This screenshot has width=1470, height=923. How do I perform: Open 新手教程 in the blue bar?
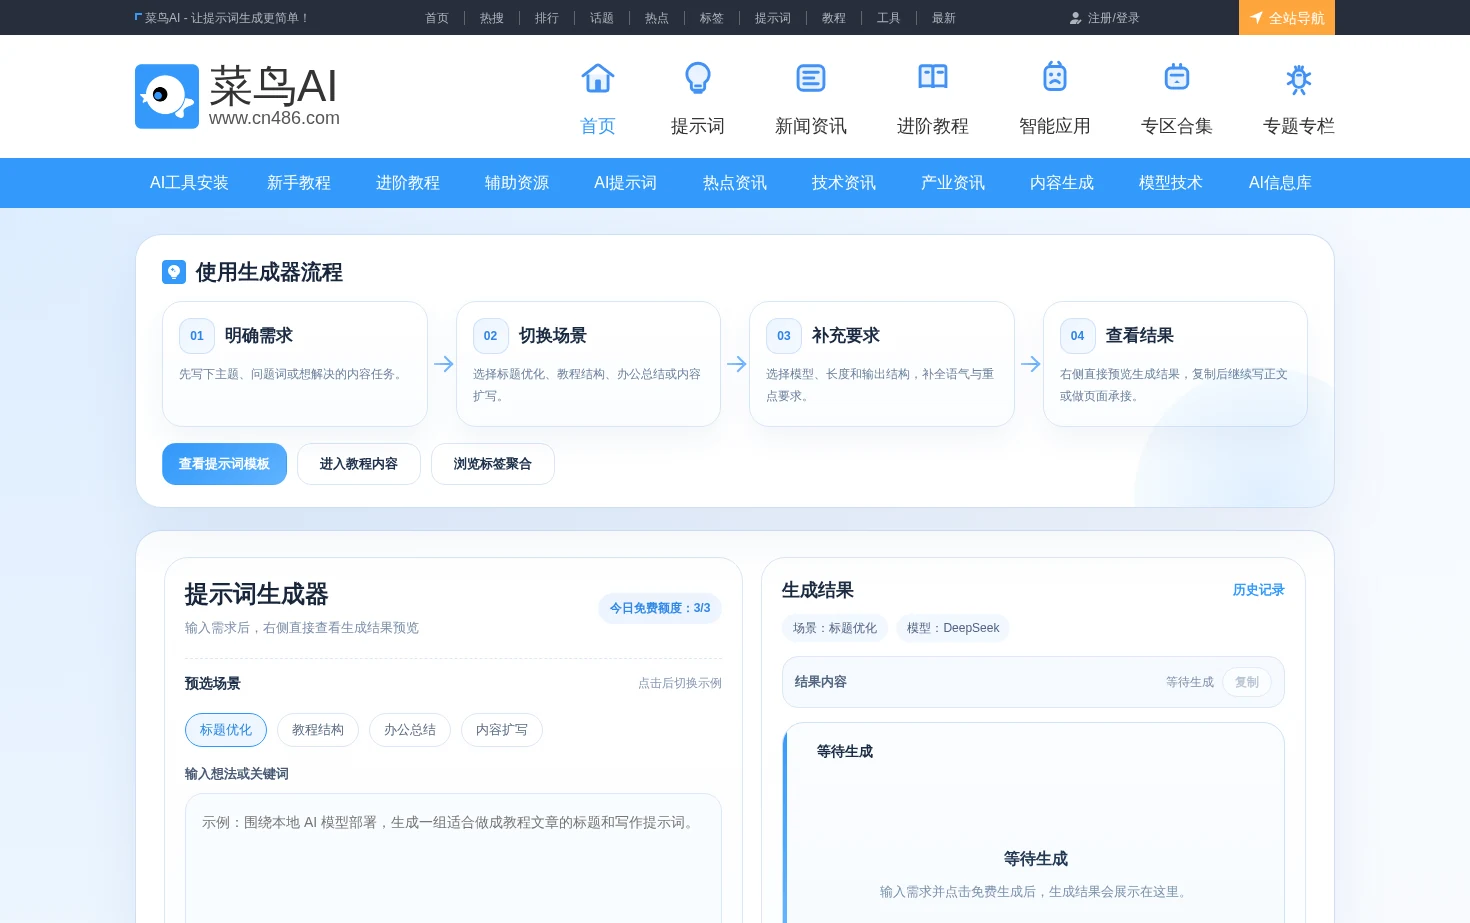tap(299, 183)
